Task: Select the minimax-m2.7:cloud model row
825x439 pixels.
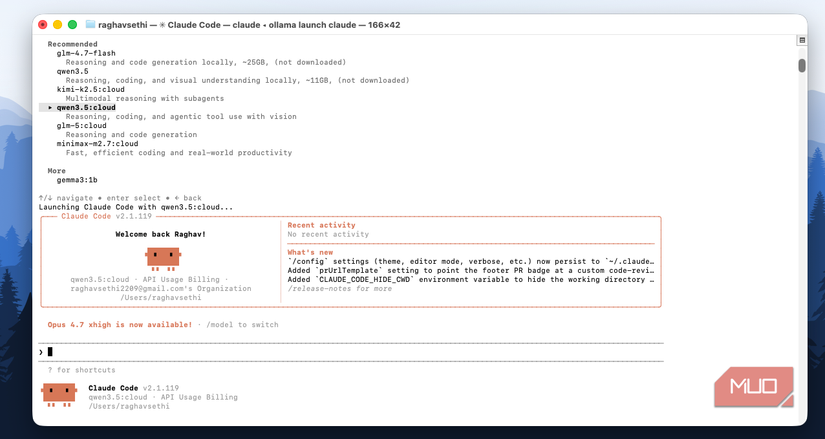Action: click(x=97, y=144)
